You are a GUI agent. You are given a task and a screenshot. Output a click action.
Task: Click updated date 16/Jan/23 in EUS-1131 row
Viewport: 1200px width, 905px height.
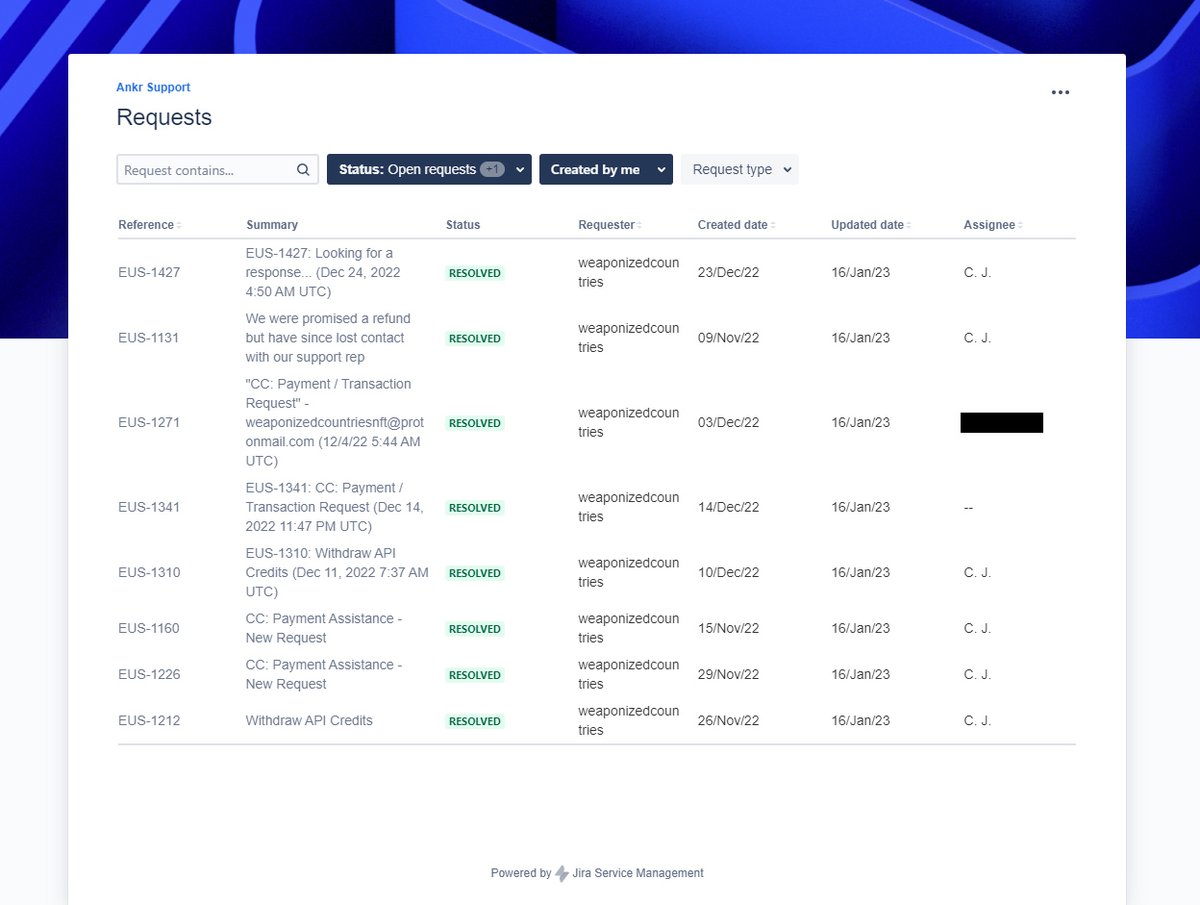860,338
